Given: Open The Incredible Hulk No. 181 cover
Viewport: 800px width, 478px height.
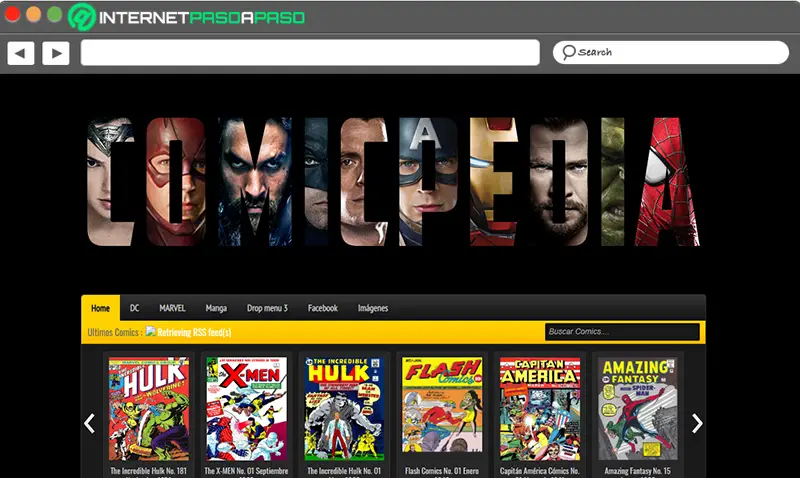Looking at the screenshot, I should click(149, 409).
